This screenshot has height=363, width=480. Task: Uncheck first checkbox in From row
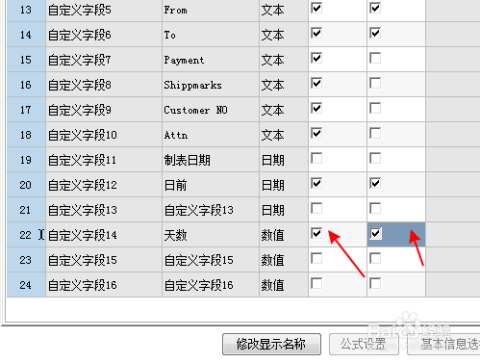click(x=316, y=8)
